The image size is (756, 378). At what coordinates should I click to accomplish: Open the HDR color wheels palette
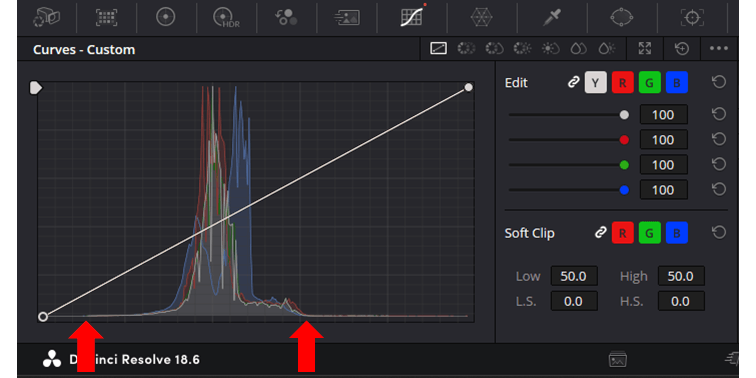pos(226,17)
